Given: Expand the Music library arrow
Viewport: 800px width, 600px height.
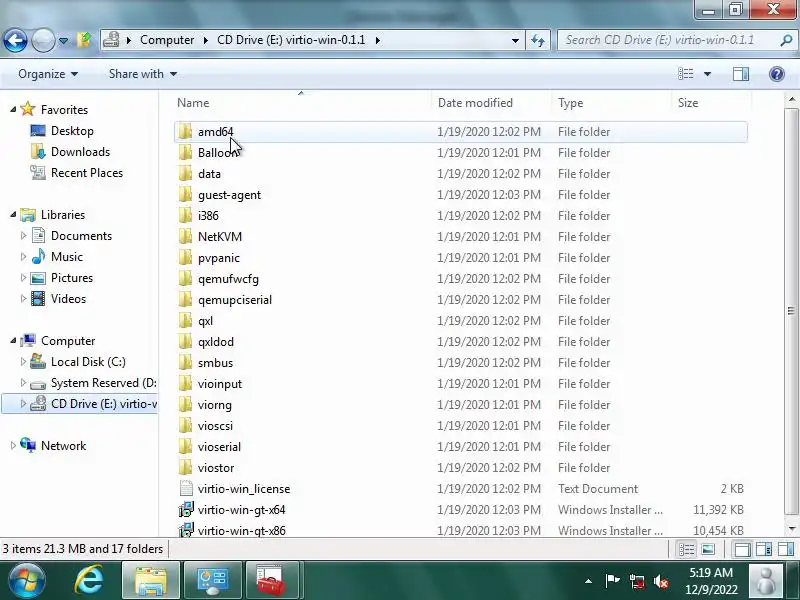Looking at the screenshot, I should tap(23, 257).
